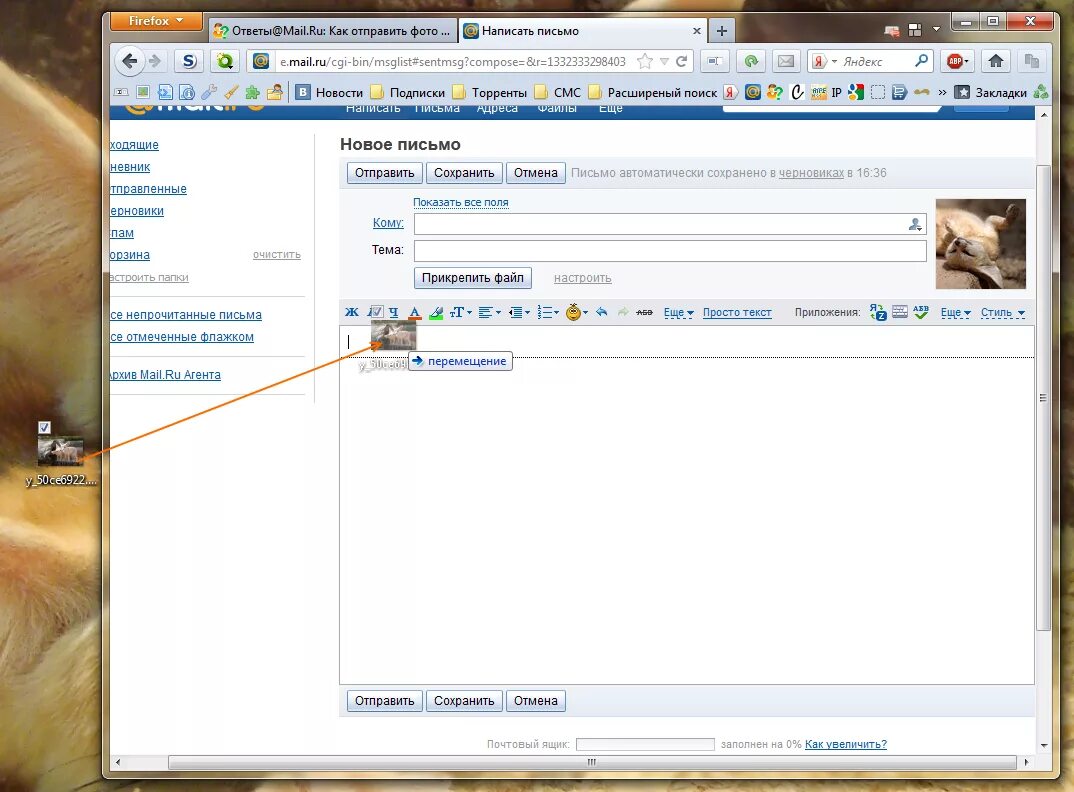Bookmark page with star icon

click(x=645, y=62)
